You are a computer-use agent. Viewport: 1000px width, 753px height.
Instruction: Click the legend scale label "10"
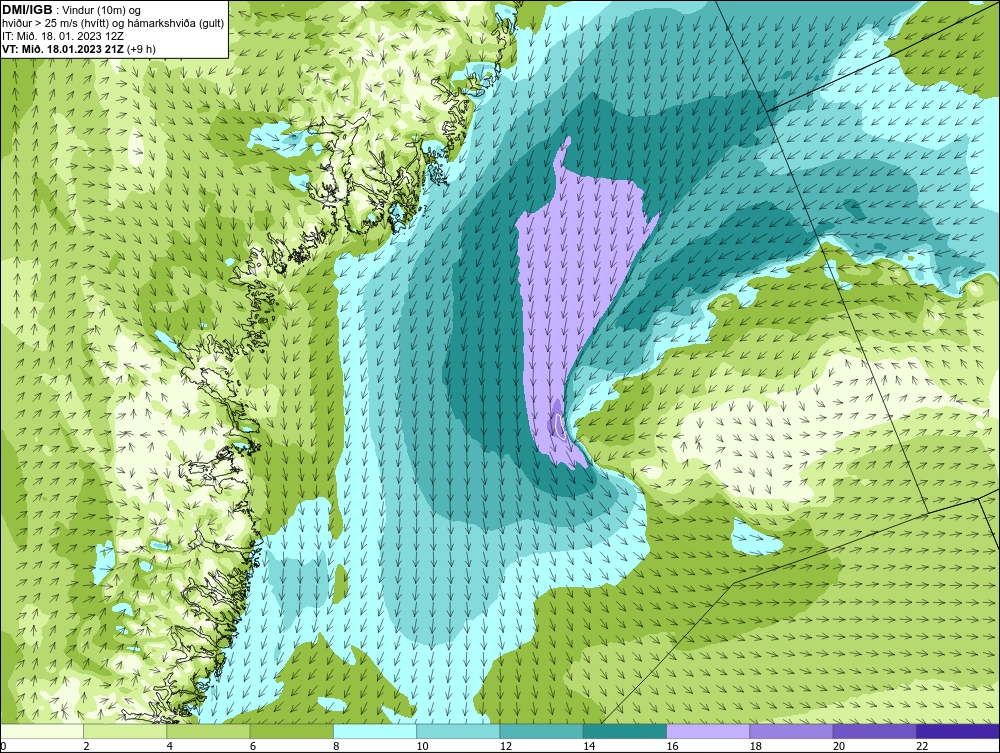pos(422,747)
